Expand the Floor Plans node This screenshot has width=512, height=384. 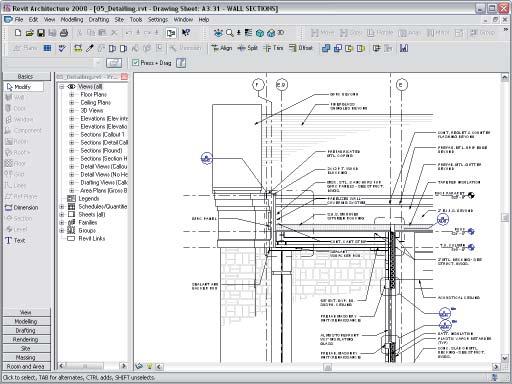(x=71, y=95)
